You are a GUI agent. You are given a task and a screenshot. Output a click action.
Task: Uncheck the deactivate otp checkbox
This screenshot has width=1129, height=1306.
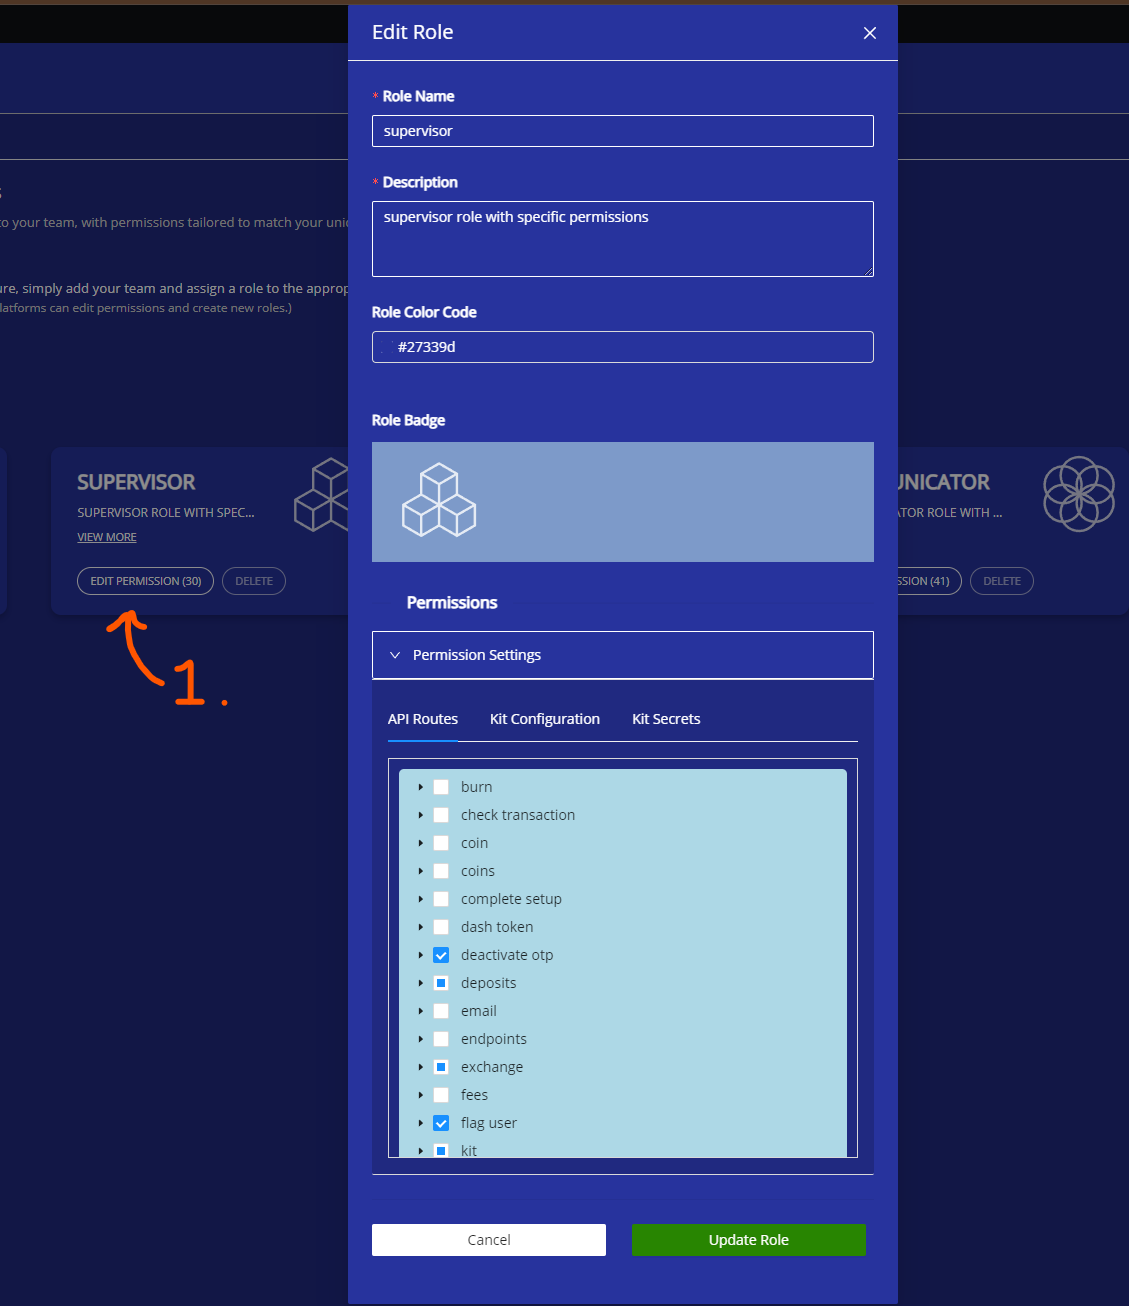[x=441, y=955]
